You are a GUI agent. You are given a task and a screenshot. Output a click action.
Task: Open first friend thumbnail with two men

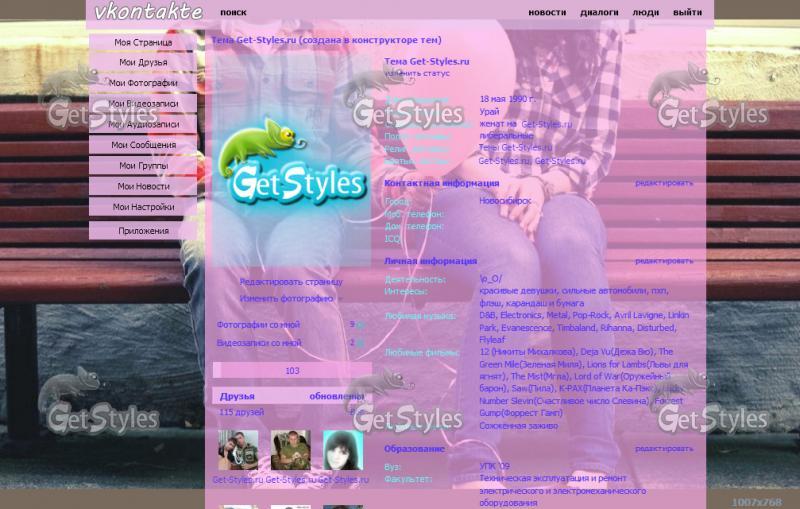[x=238, y=450]
